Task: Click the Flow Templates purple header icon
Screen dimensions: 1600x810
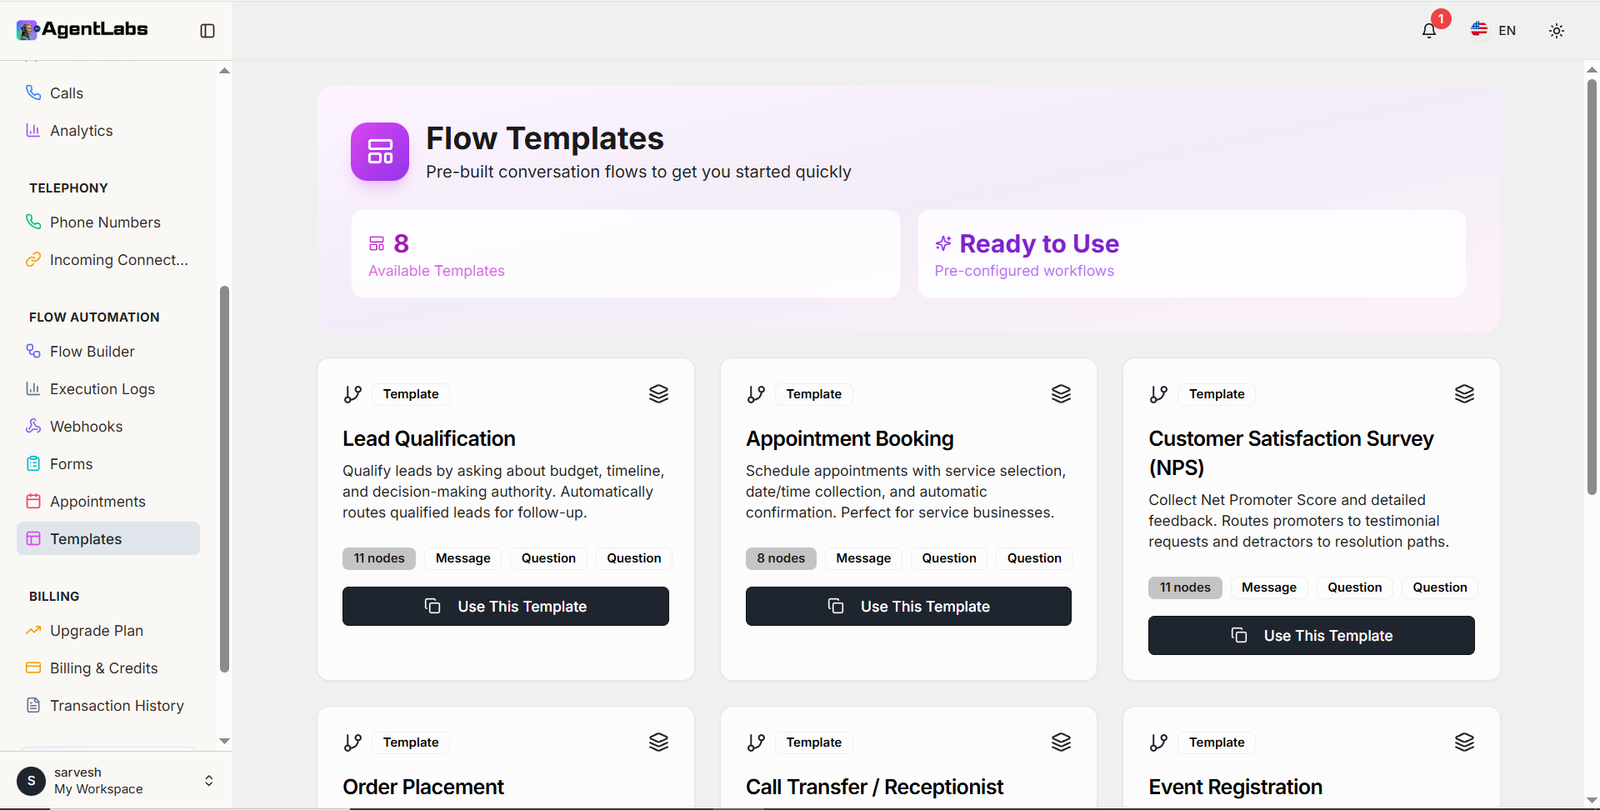Action: point(380,152)
